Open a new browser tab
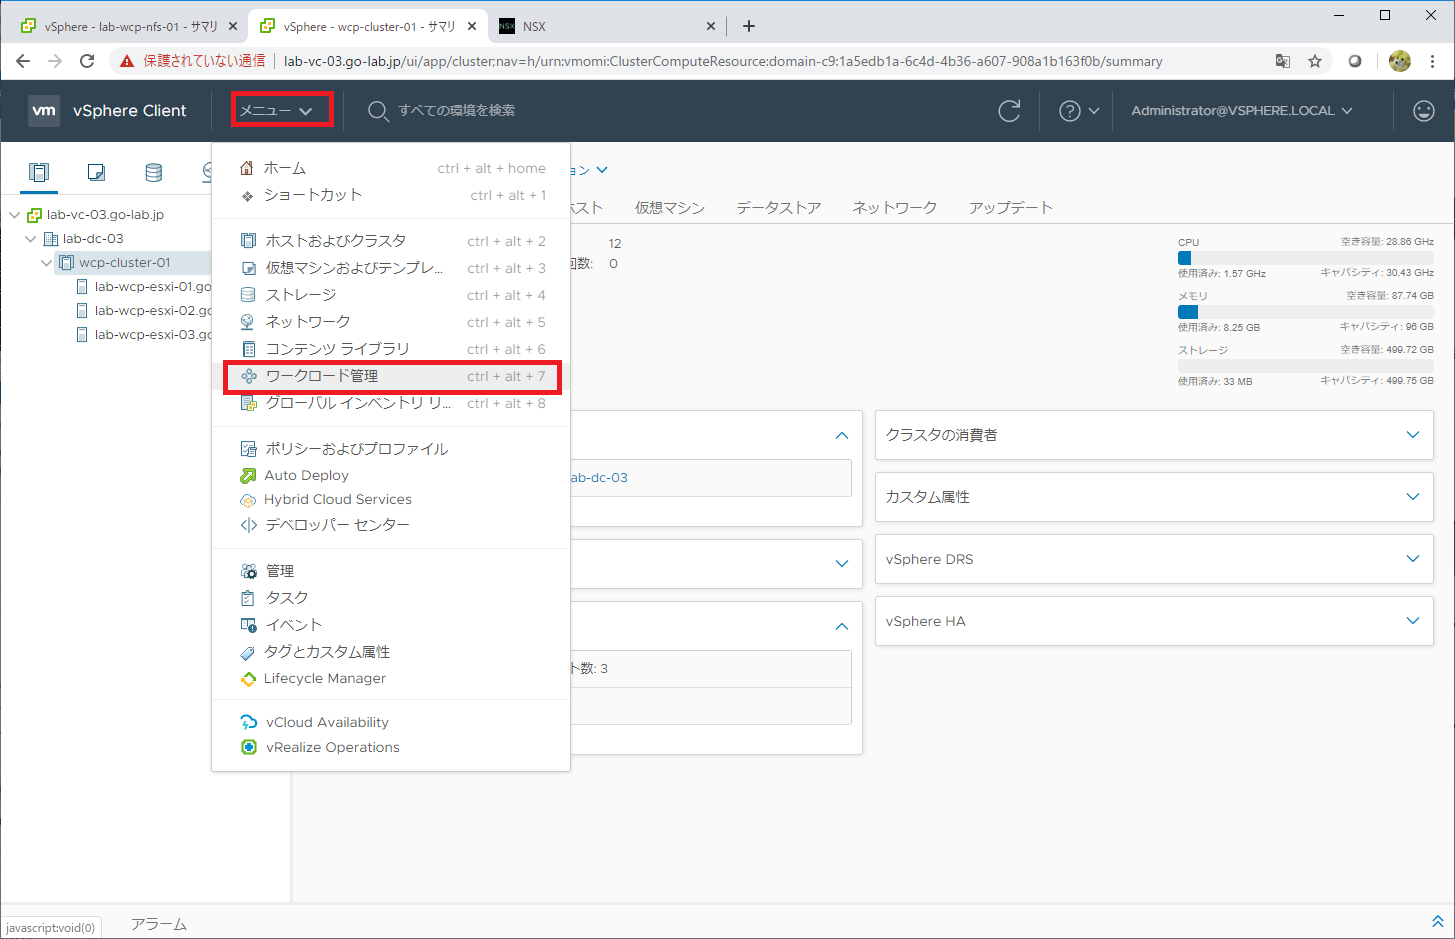Image resolution: width=1455 pixels, height=939 pixels. (x=749, y=26)
